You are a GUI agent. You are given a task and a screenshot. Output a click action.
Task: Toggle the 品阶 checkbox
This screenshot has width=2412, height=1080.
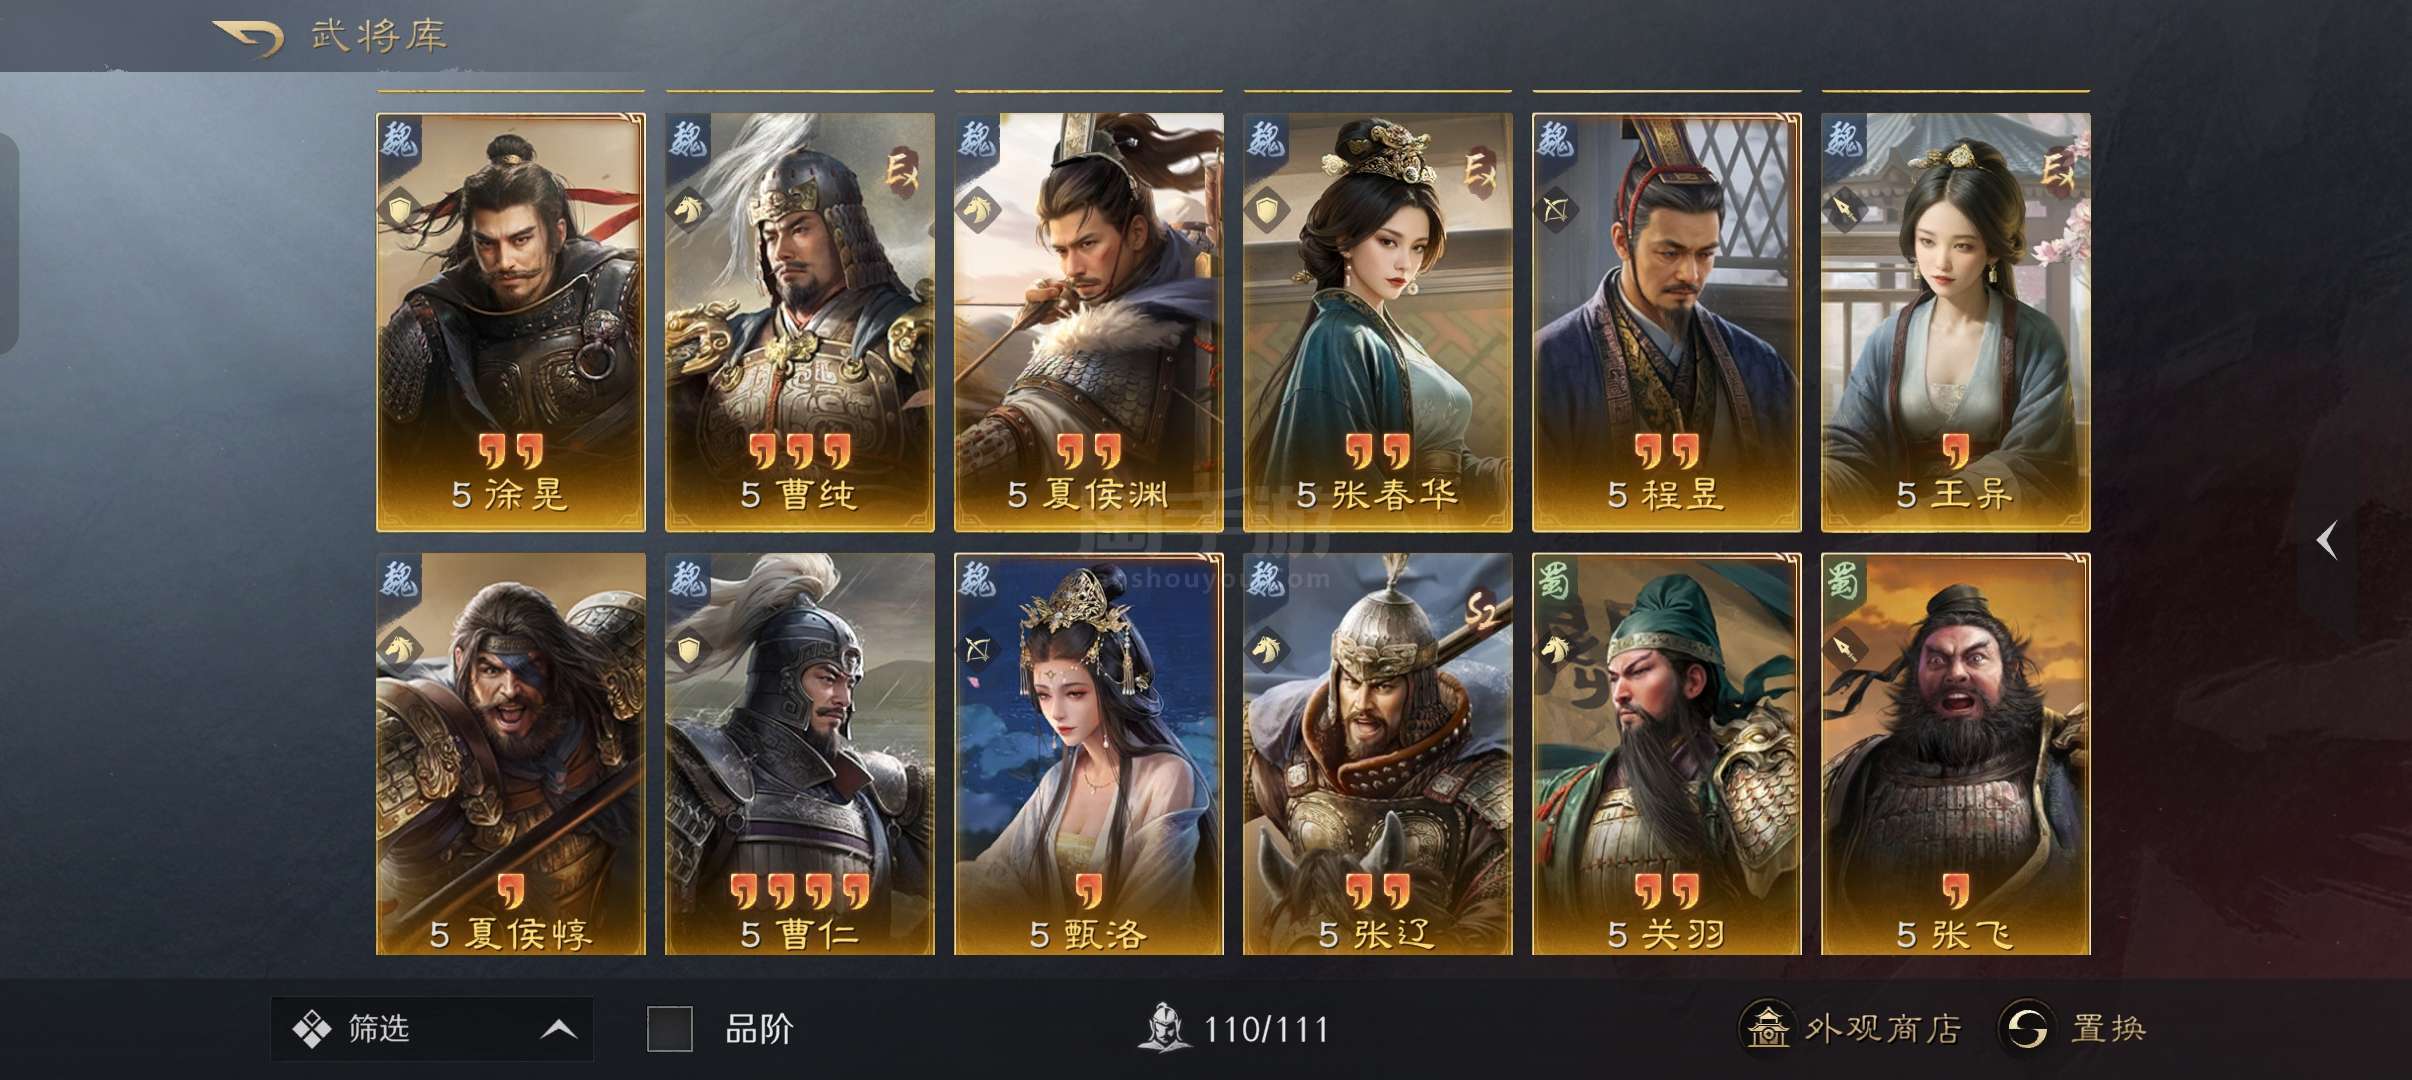(670, 1029)
